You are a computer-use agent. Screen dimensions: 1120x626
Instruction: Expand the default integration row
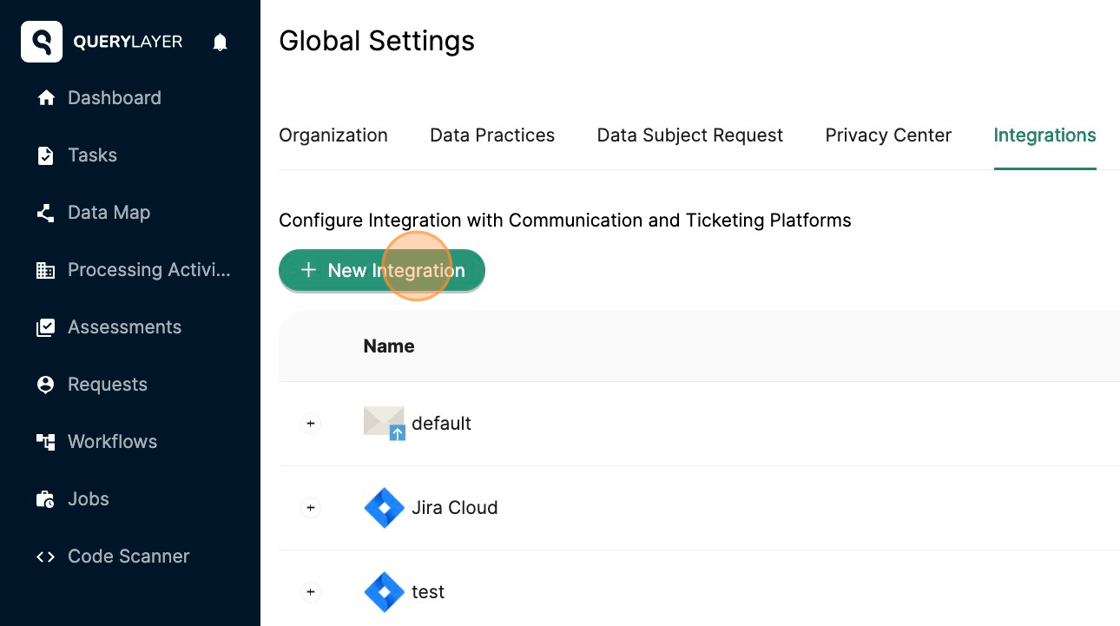click(x=310, y=423)
